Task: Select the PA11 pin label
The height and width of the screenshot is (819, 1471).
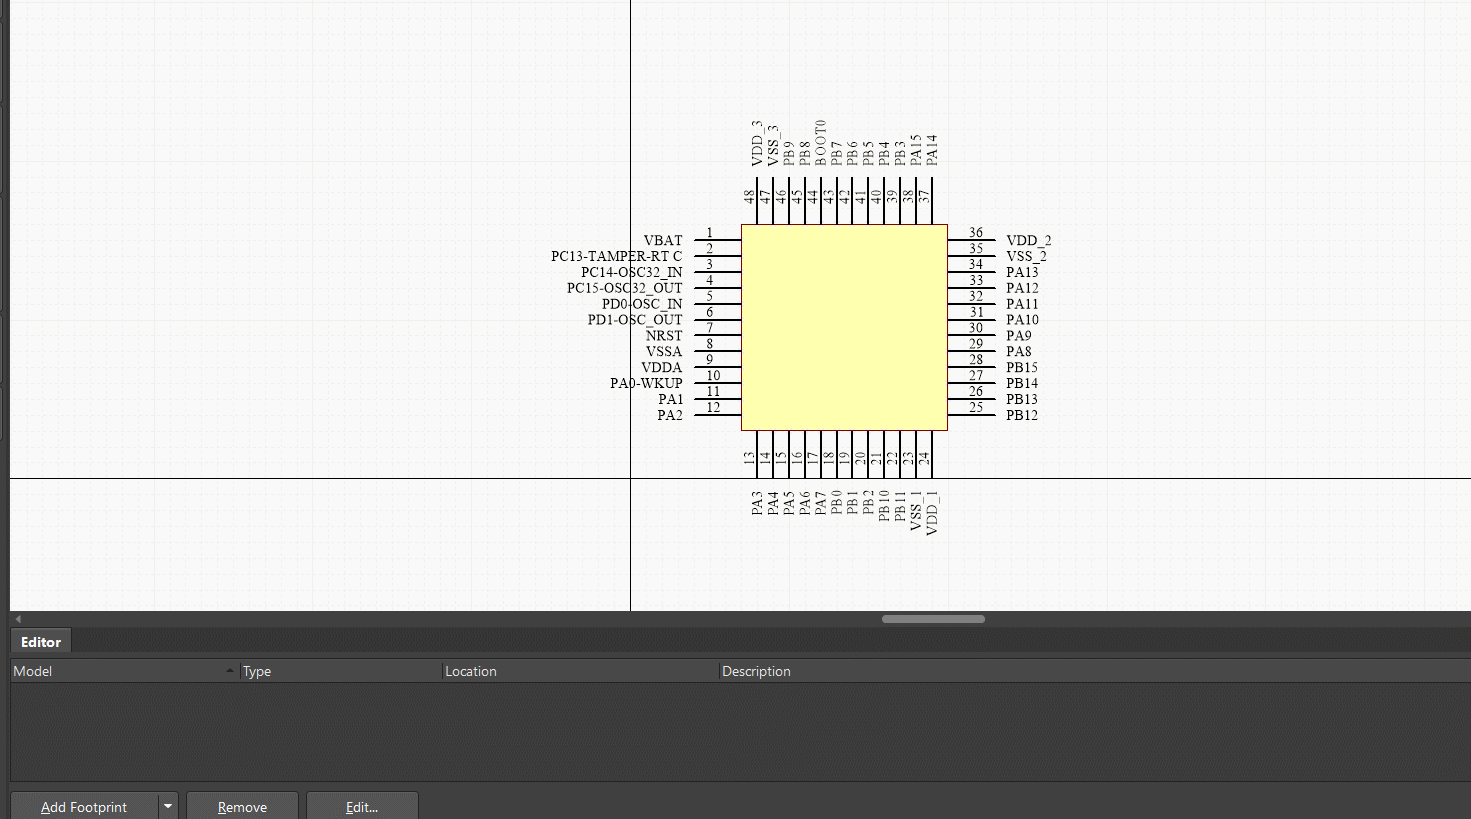Action: pos(1022,305)
